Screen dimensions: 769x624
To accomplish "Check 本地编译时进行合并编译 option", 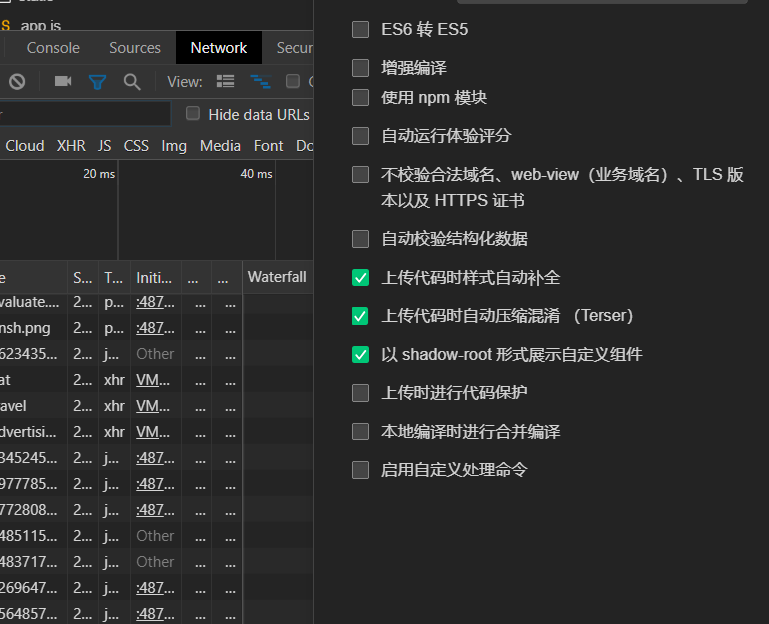I will tap(360, 431).
